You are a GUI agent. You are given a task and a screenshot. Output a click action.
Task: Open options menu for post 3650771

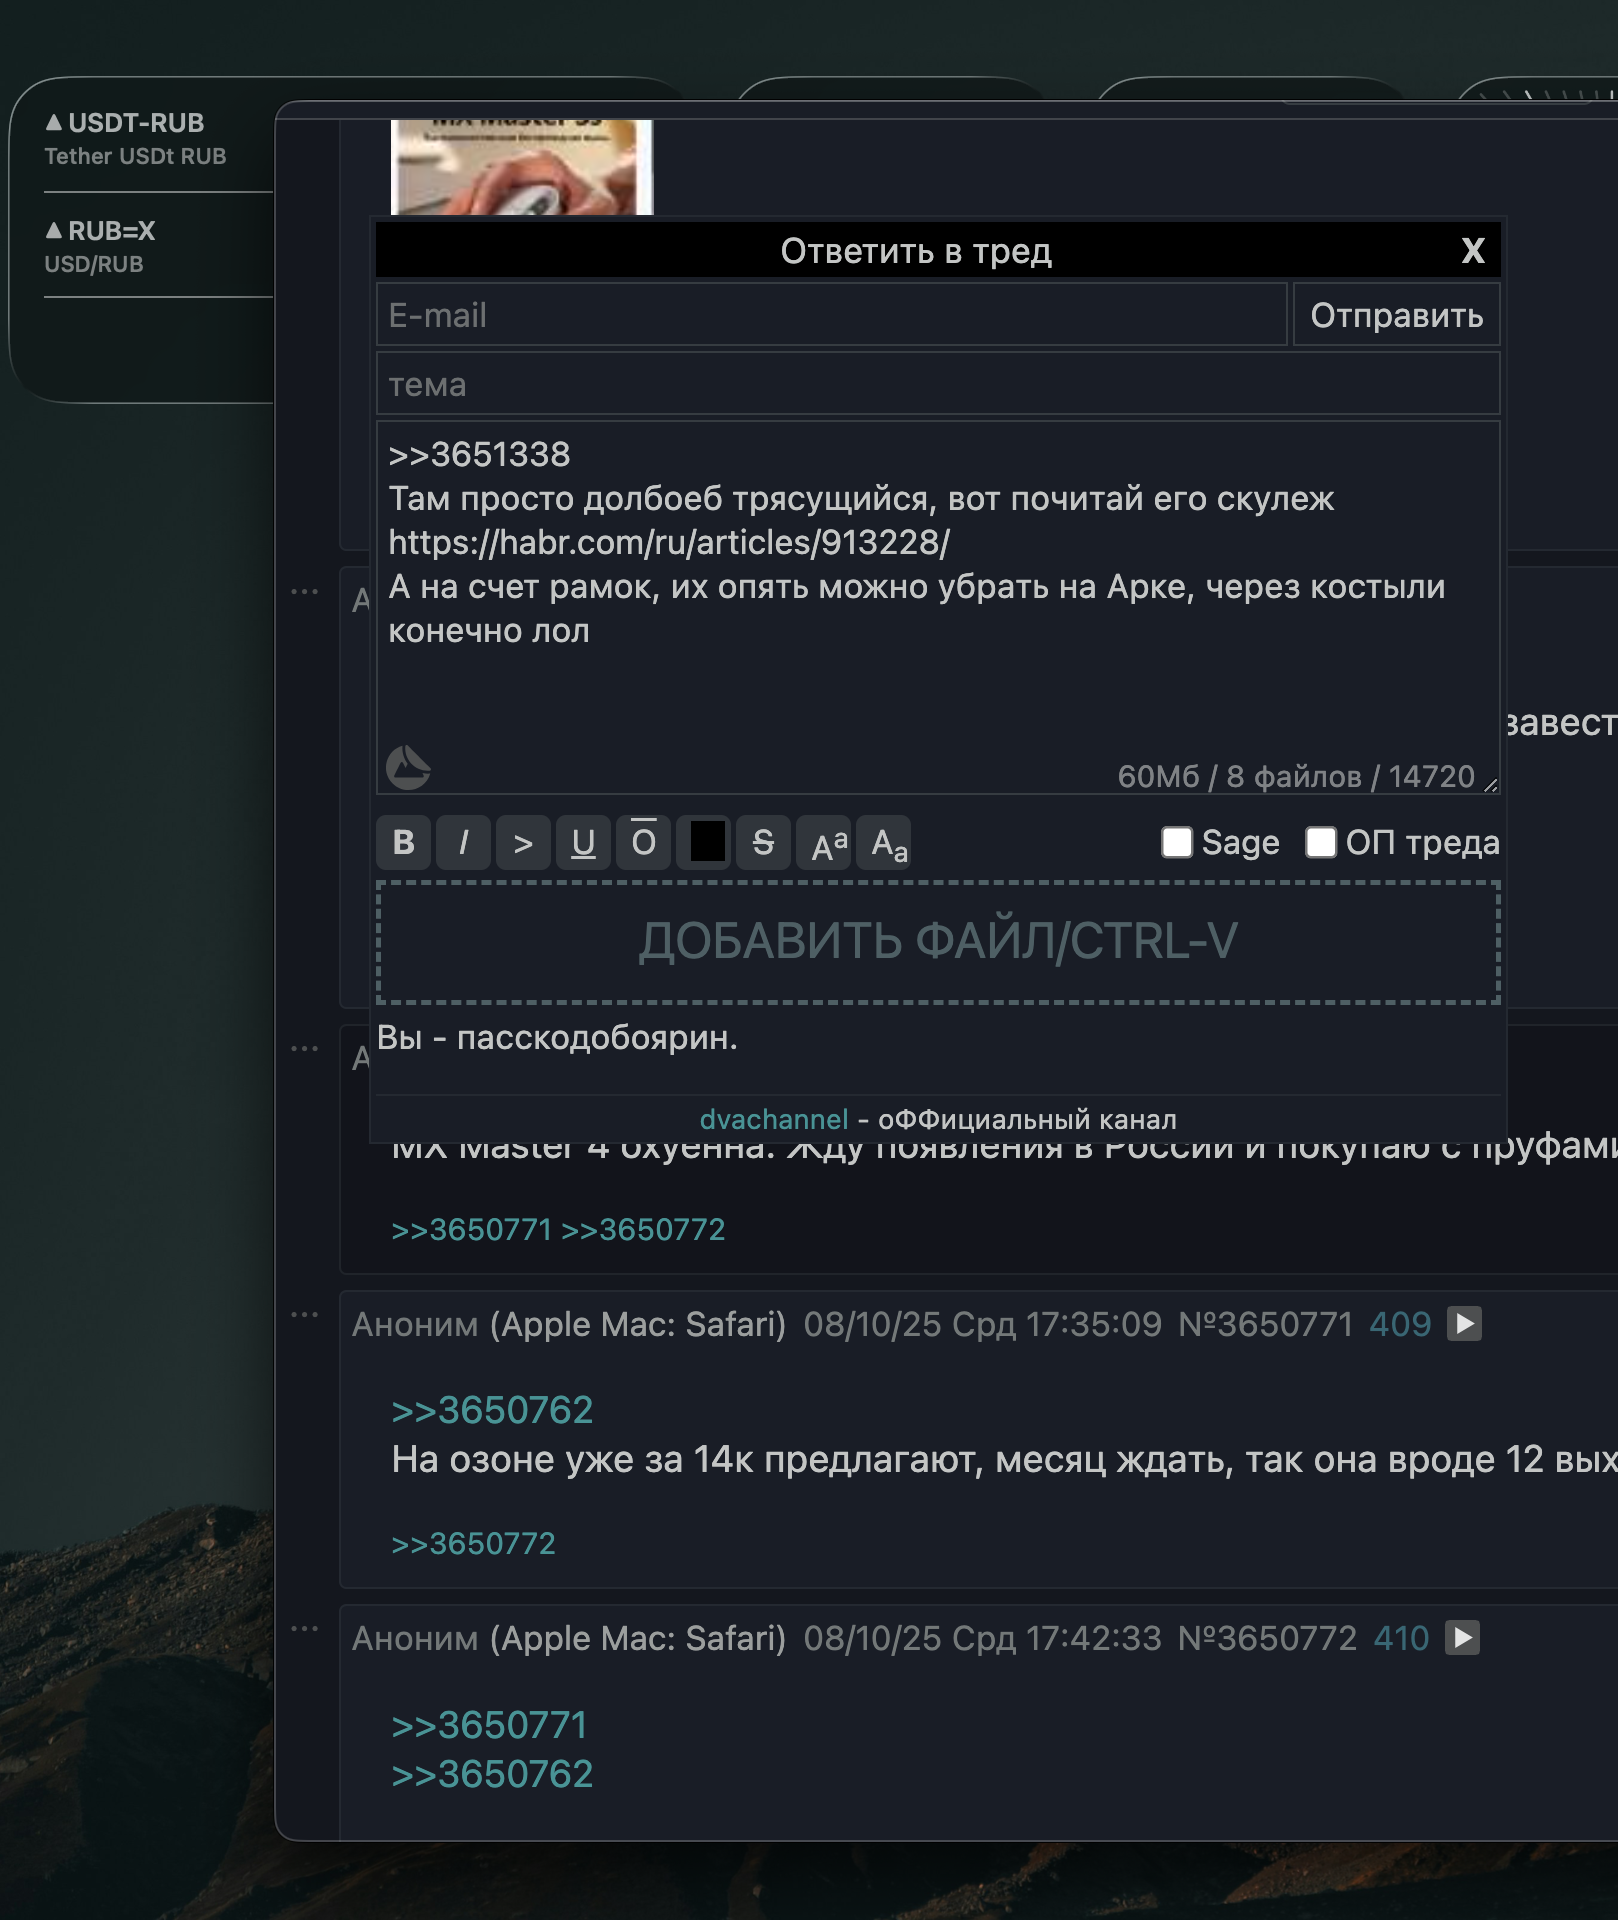tap(304, 1315)
